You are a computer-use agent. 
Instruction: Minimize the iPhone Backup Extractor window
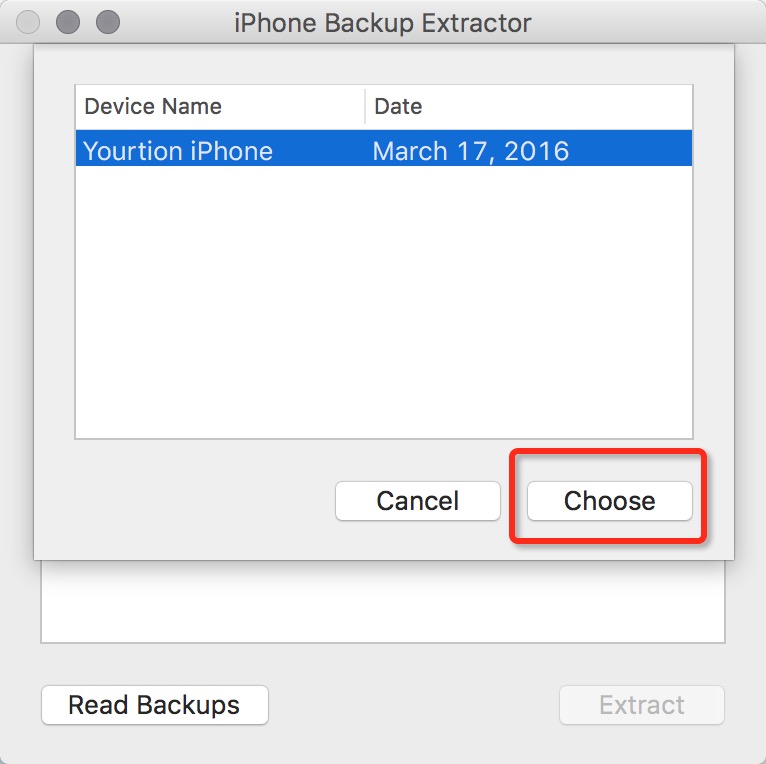tap(68, 21)
